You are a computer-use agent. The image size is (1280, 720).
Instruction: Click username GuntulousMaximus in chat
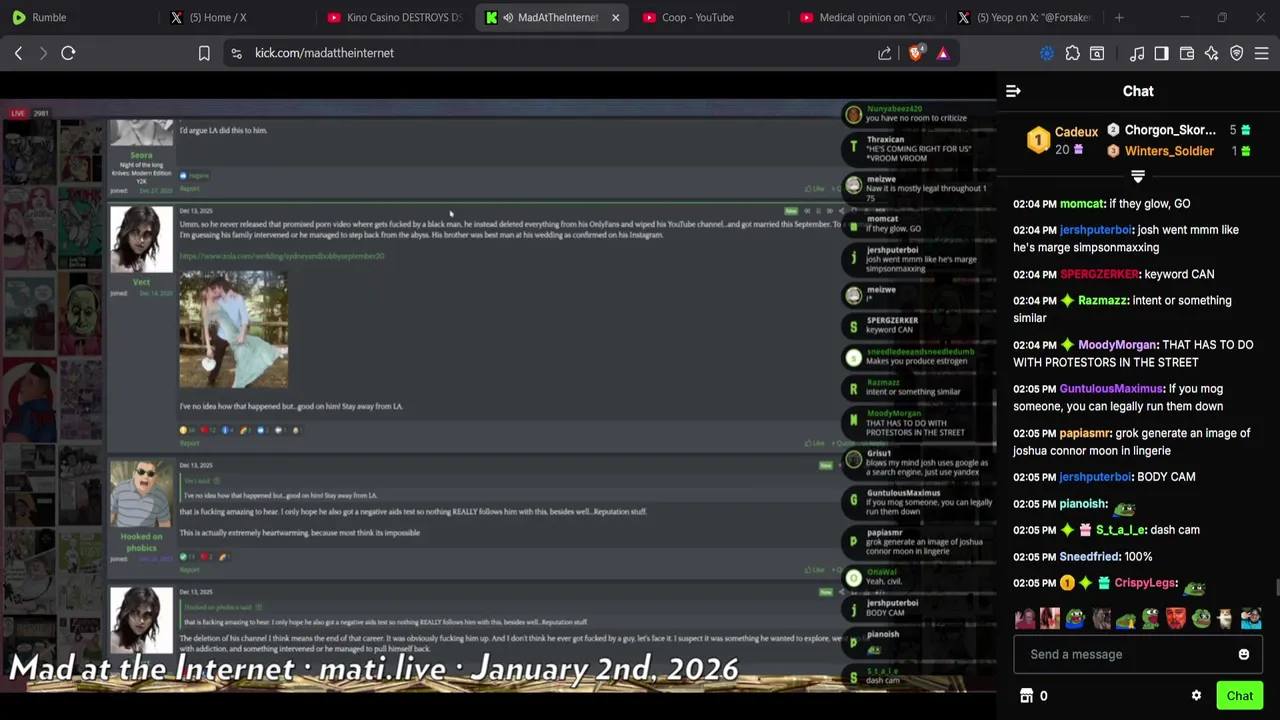tap(1111, 389)
